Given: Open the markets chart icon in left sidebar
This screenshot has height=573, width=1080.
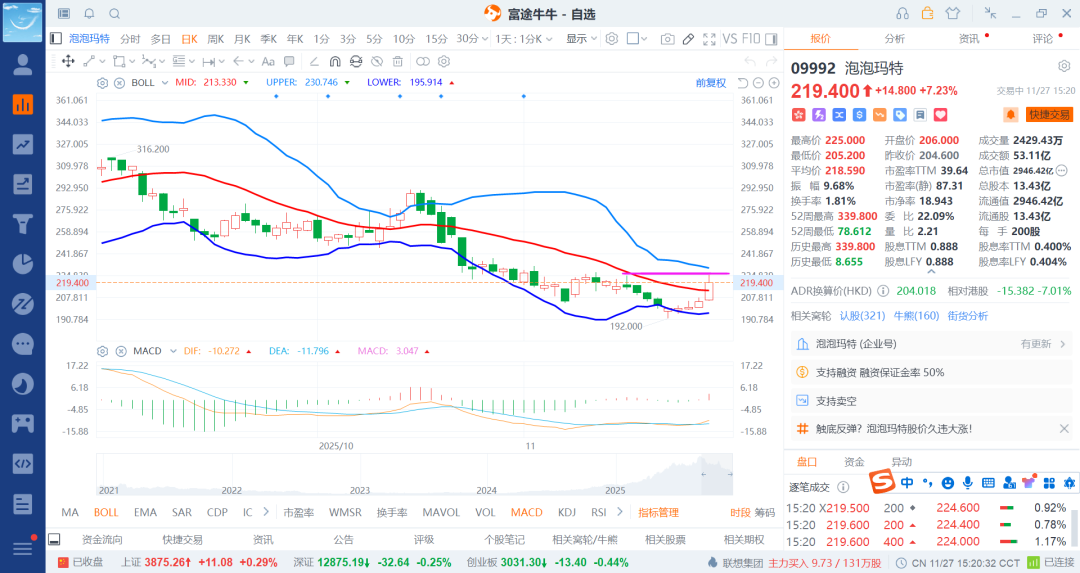Looking at the screenshot, I should (22, 104).
